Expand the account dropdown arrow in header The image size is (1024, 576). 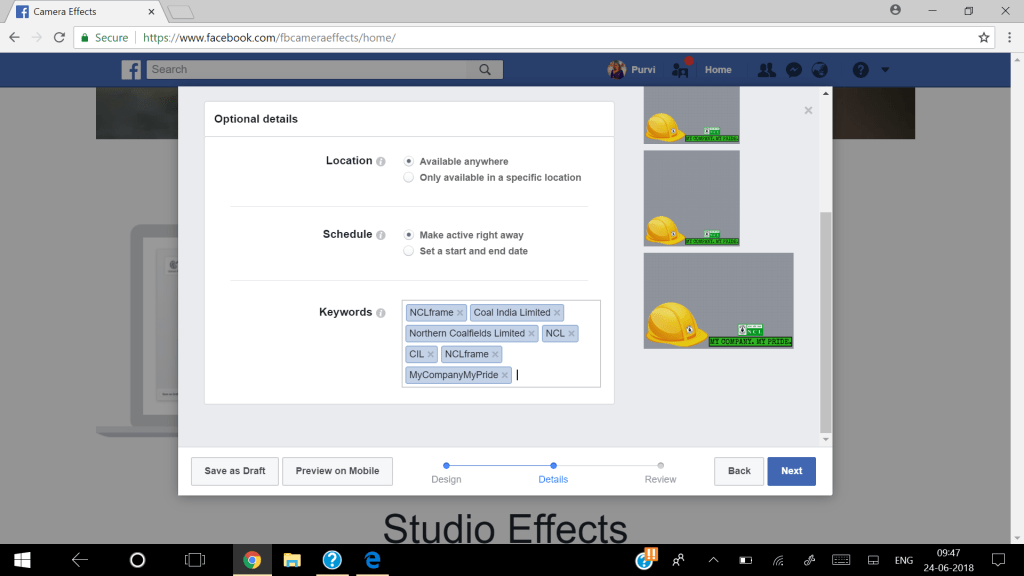(885, 70)
